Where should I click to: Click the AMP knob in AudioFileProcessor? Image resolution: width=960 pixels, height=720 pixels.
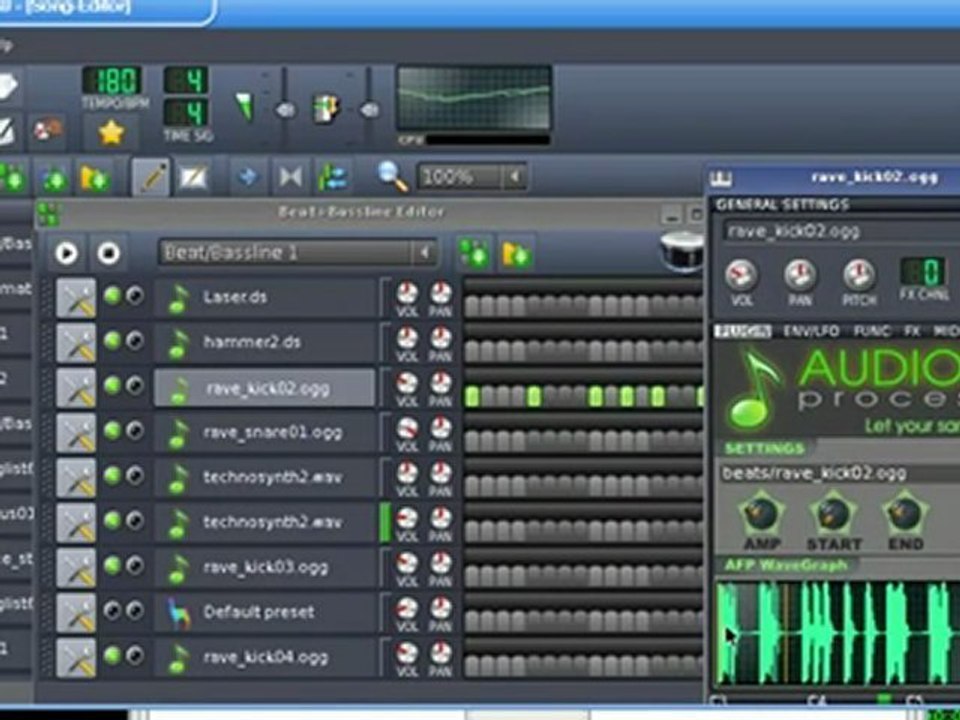tap(761, 512)
